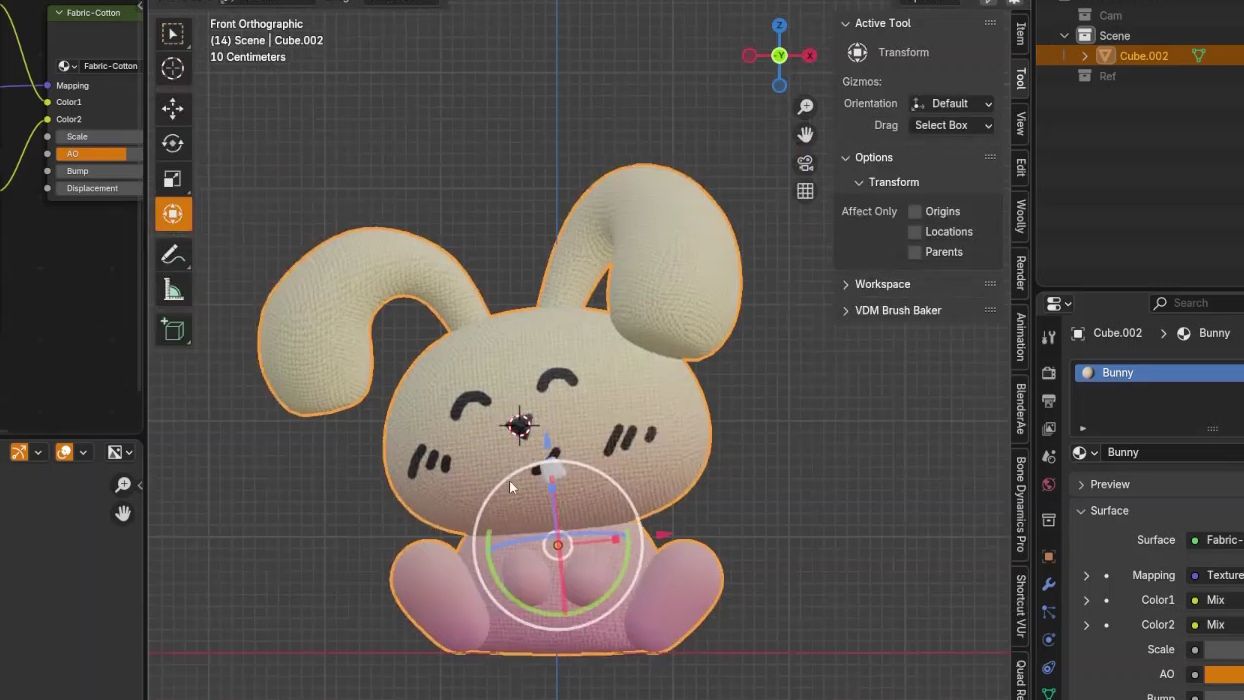Open the Add Cube tool
1244x700 pixels.
[x=173, y=330]
